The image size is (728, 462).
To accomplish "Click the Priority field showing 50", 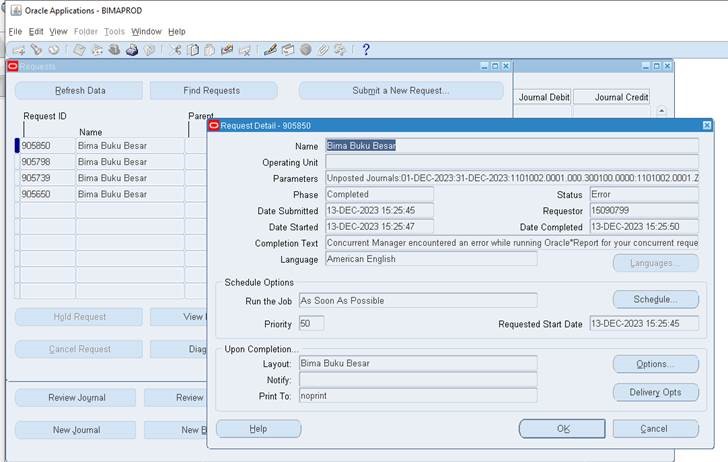I will (x=312, y=323).
